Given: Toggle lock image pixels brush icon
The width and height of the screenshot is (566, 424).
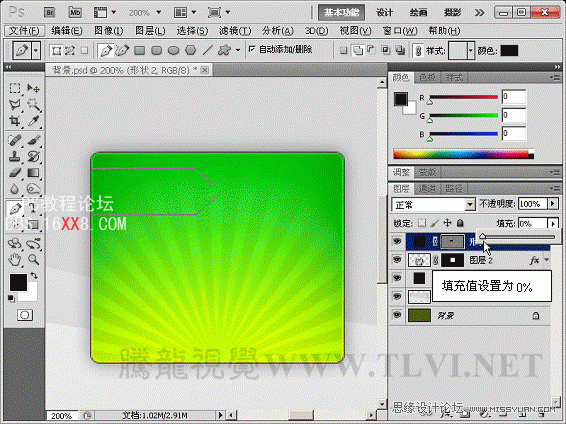Looking at the screenshot, I should pos(435,223).
